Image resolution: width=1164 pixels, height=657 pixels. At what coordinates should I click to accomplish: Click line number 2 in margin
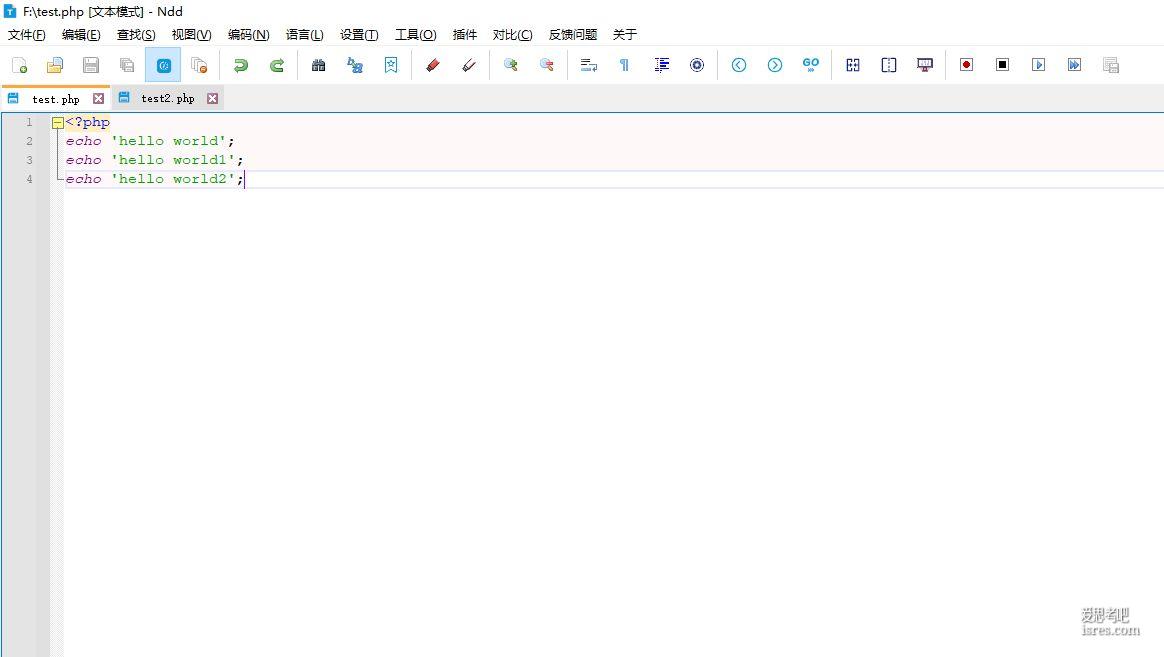pyautogui.click(x=30, y=141)
